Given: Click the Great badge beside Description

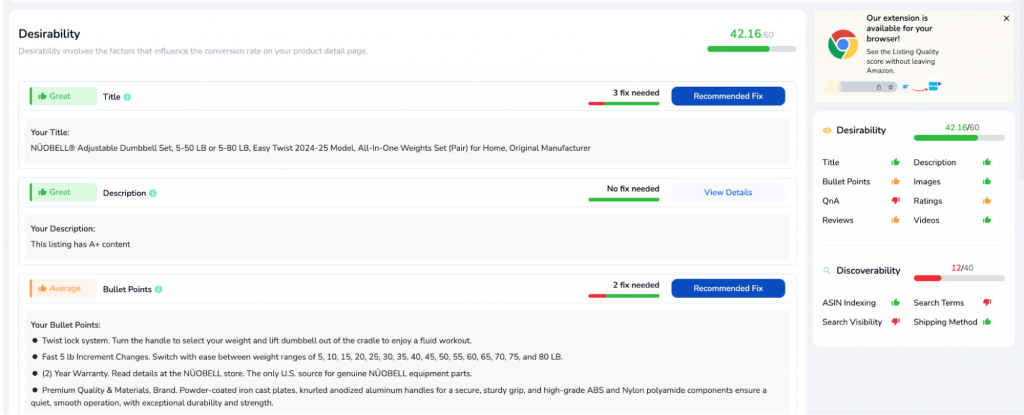Looking at the screenshot, I should coord(63,192).
